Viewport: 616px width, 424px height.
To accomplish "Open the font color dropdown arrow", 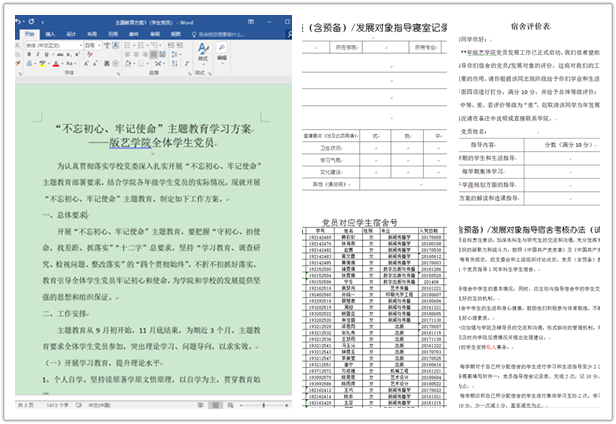I will pos(62,63).
